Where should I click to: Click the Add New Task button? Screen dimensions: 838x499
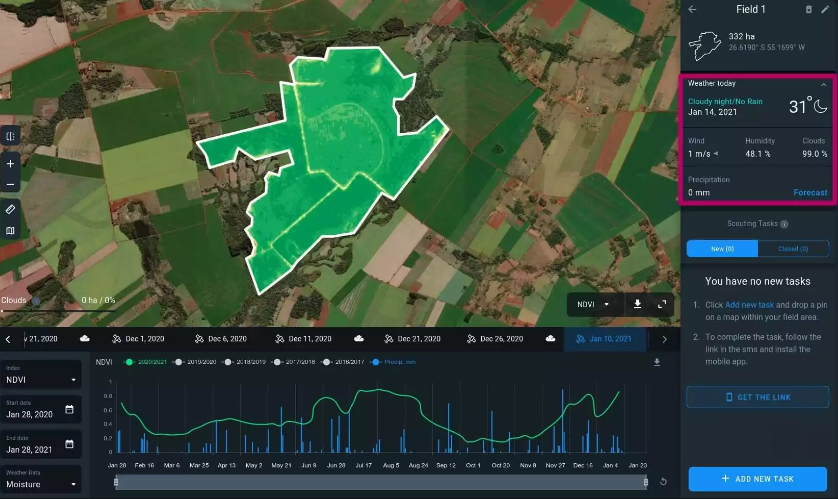pyautogui.click(x=757, y=479)
